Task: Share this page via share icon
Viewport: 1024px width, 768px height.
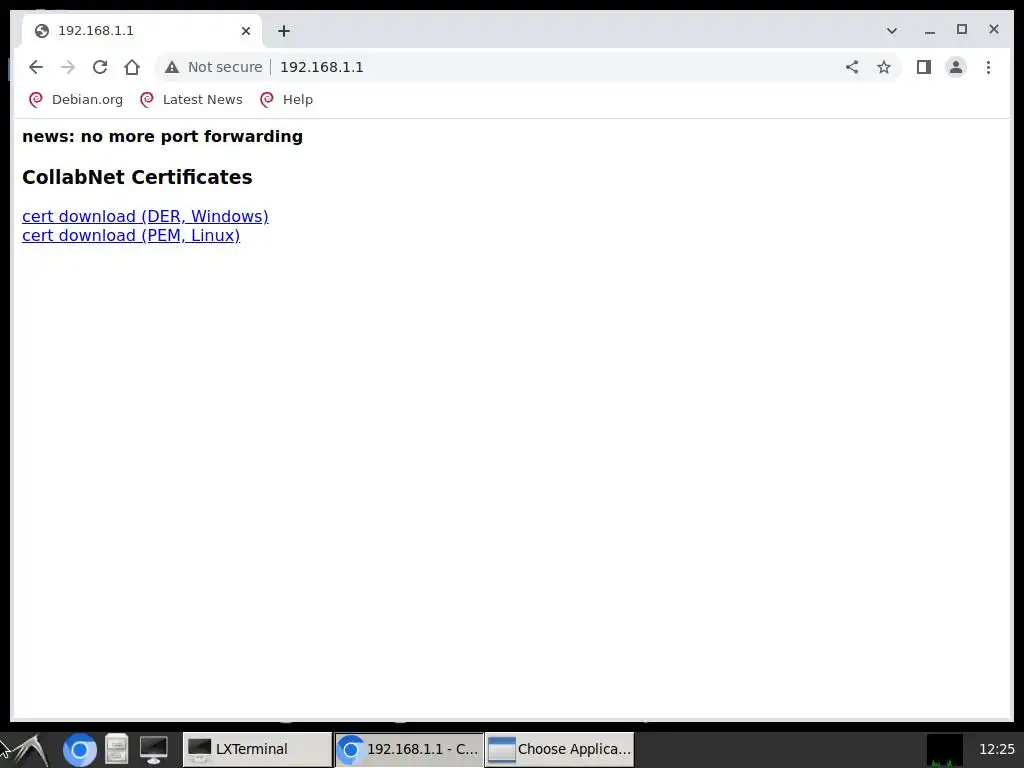Action: (852, 67)
